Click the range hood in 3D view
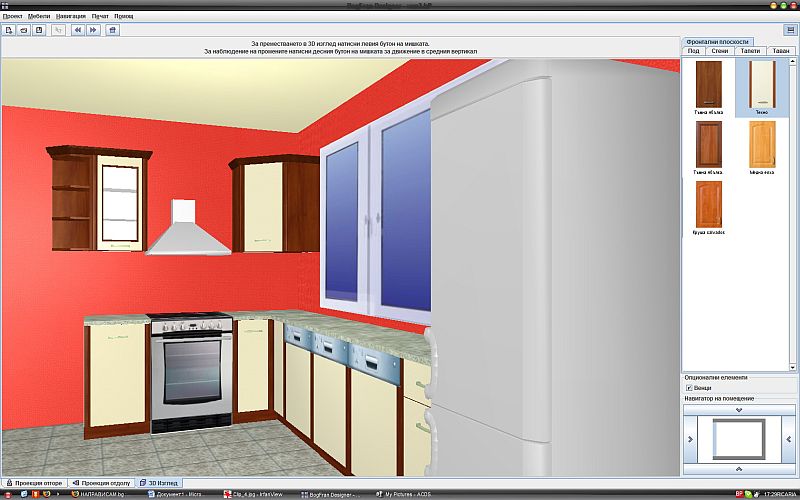800x500 pixels. pyautogui.click(x=188, y=228)
